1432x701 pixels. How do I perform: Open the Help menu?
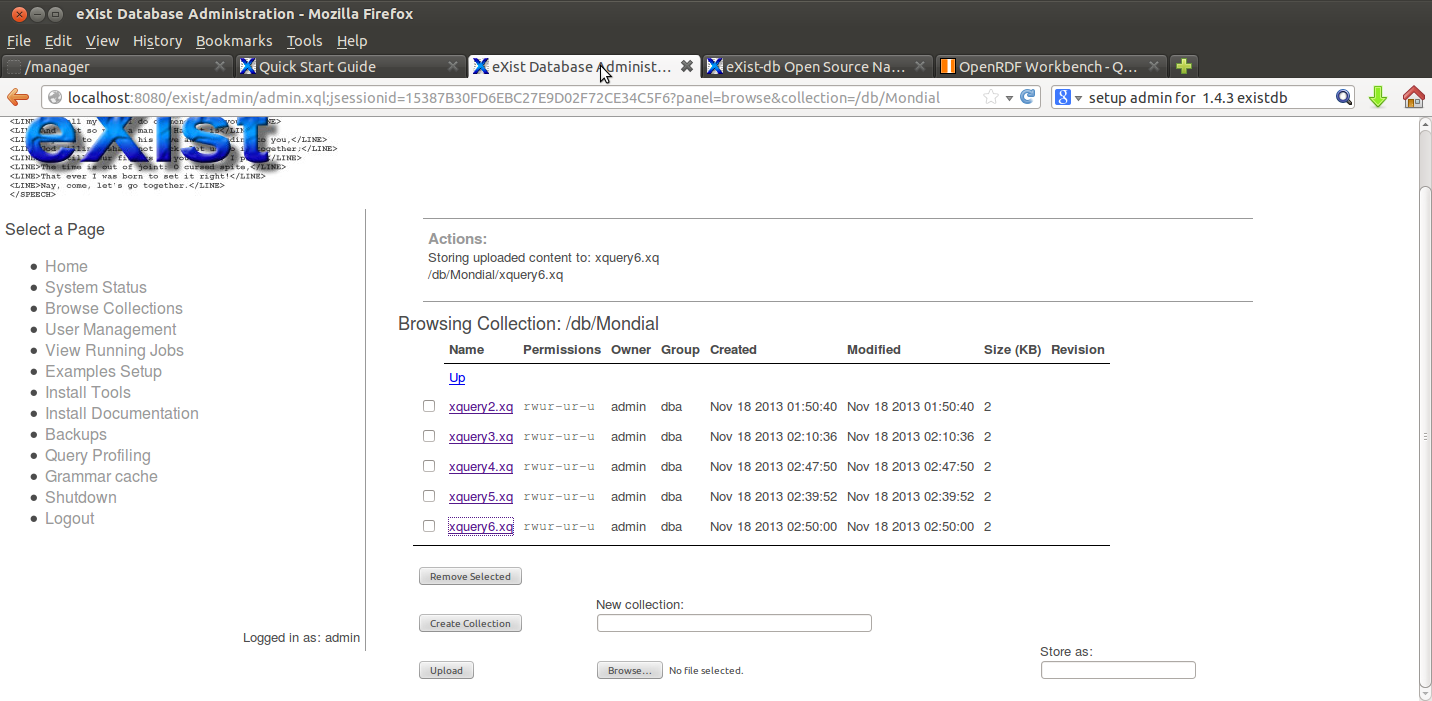coord(352,41)
